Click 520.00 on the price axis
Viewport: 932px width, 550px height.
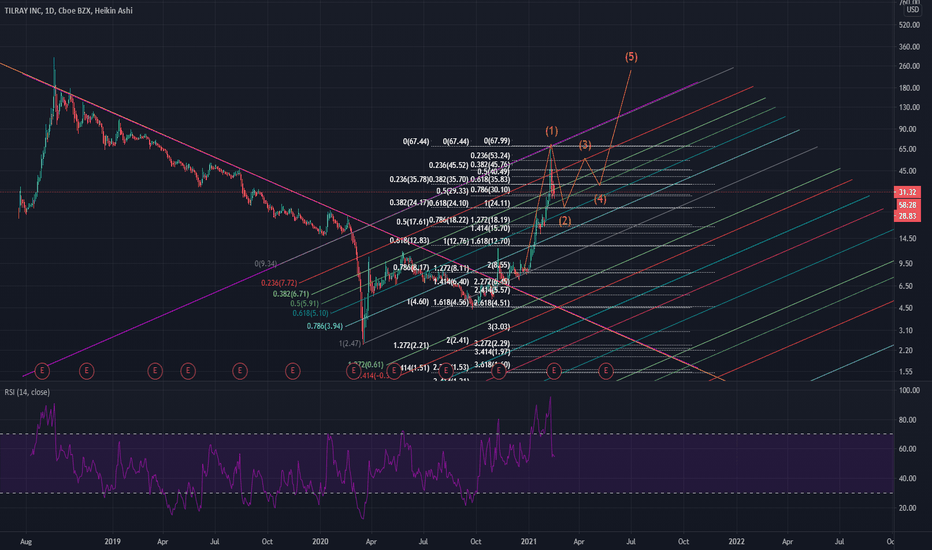click(x=909, y=25)
